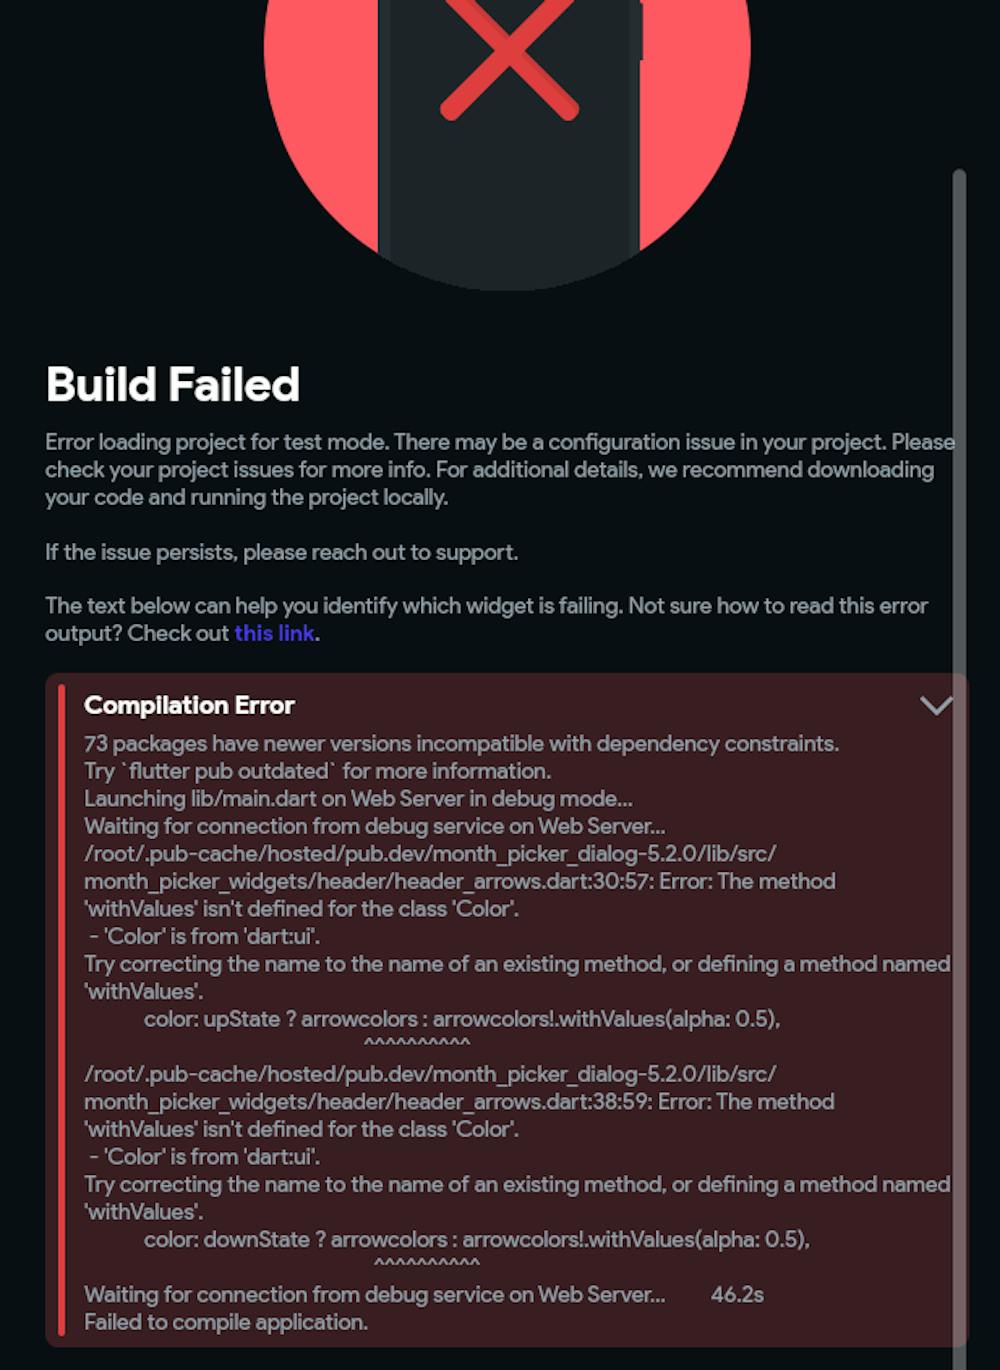Click the "Error loading project for test mode" paragraph

coord(490,469)
